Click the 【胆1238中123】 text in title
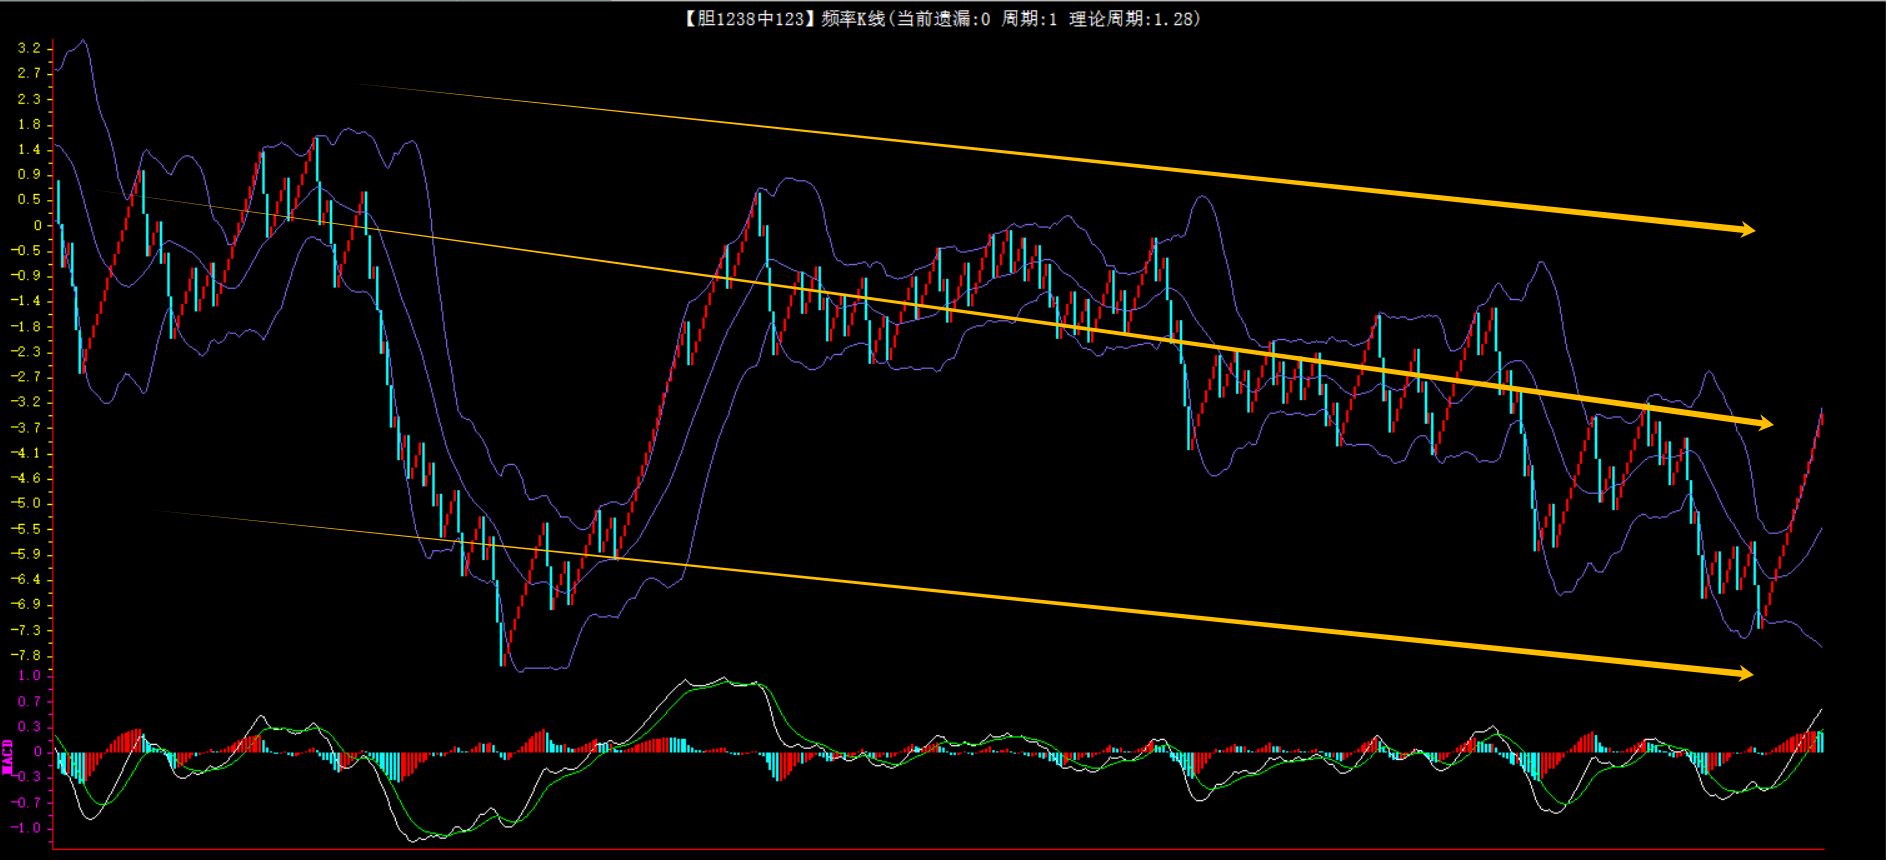Viewport: 1886px width, 860px height. pyautogui.click(x=749, y=19)
